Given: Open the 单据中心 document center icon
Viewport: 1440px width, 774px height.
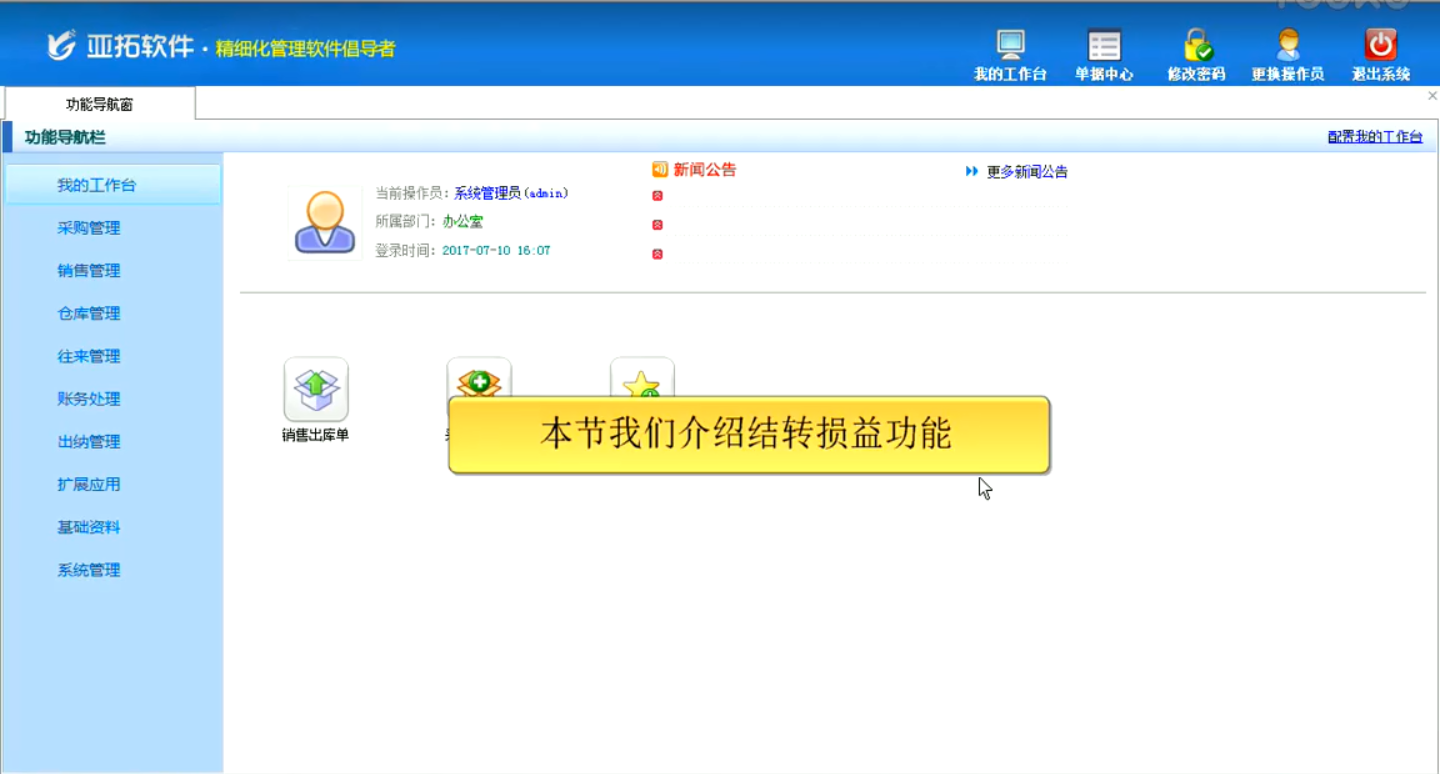Looking at the screenshot, I should coord(1104,46).
